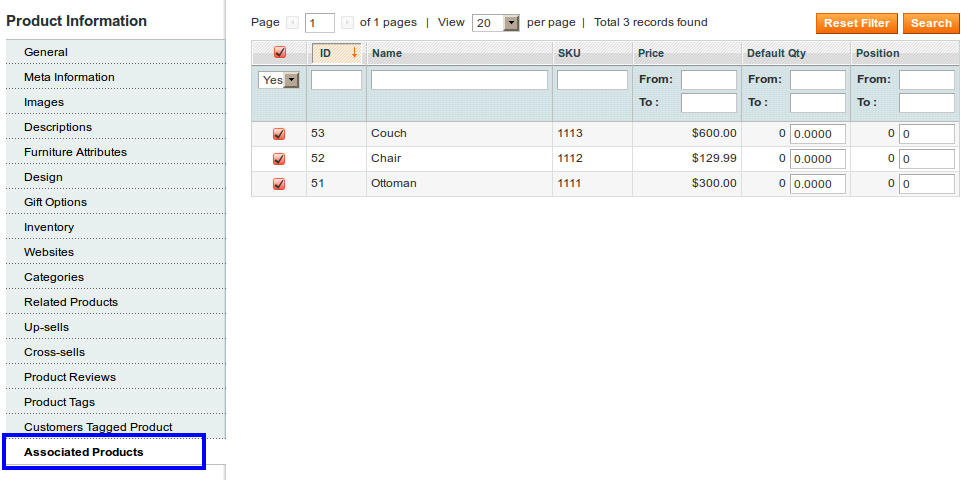Select the Categories tab

coord(116,277)
